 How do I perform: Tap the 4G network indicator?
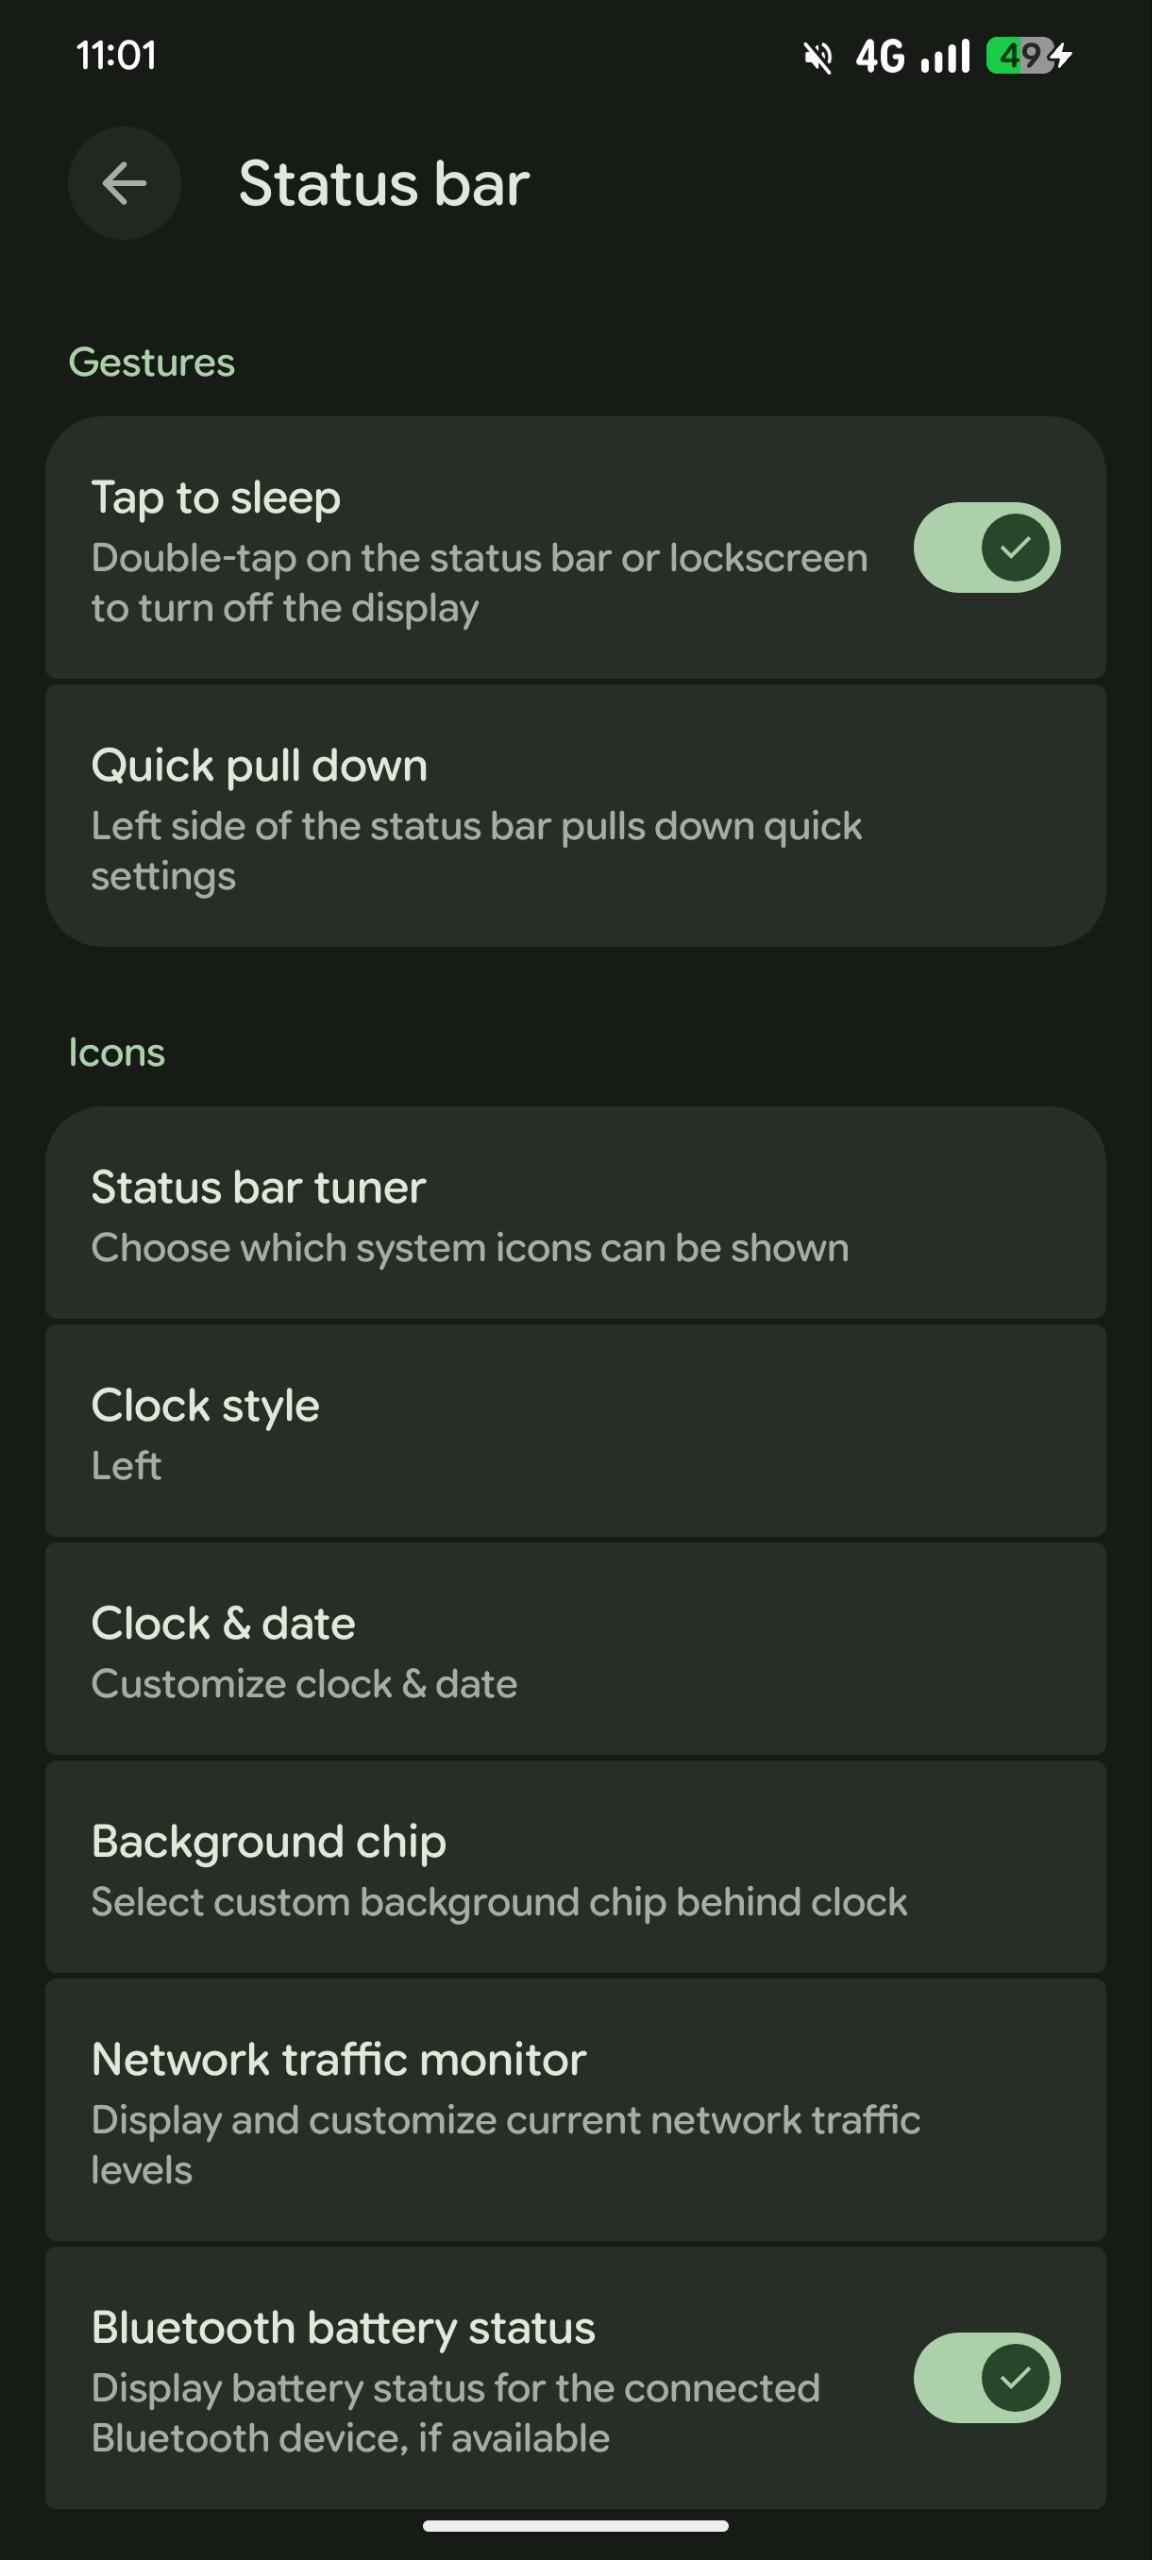tap(880, 57)
